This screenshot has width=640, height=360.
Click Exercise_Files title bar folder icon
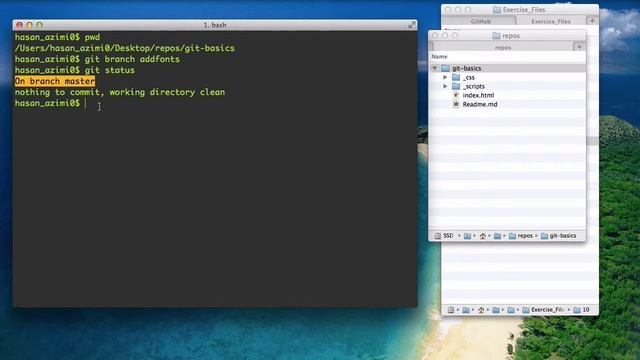pyautogui.click(x=497, y=9)
